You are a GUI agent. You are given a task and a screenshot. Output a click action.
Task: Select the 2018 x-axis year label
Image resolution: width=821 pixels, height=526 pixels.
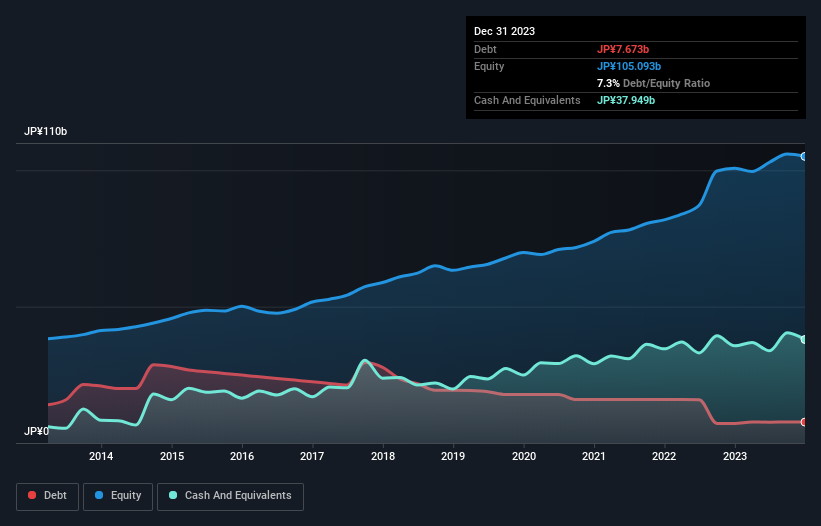382,457
